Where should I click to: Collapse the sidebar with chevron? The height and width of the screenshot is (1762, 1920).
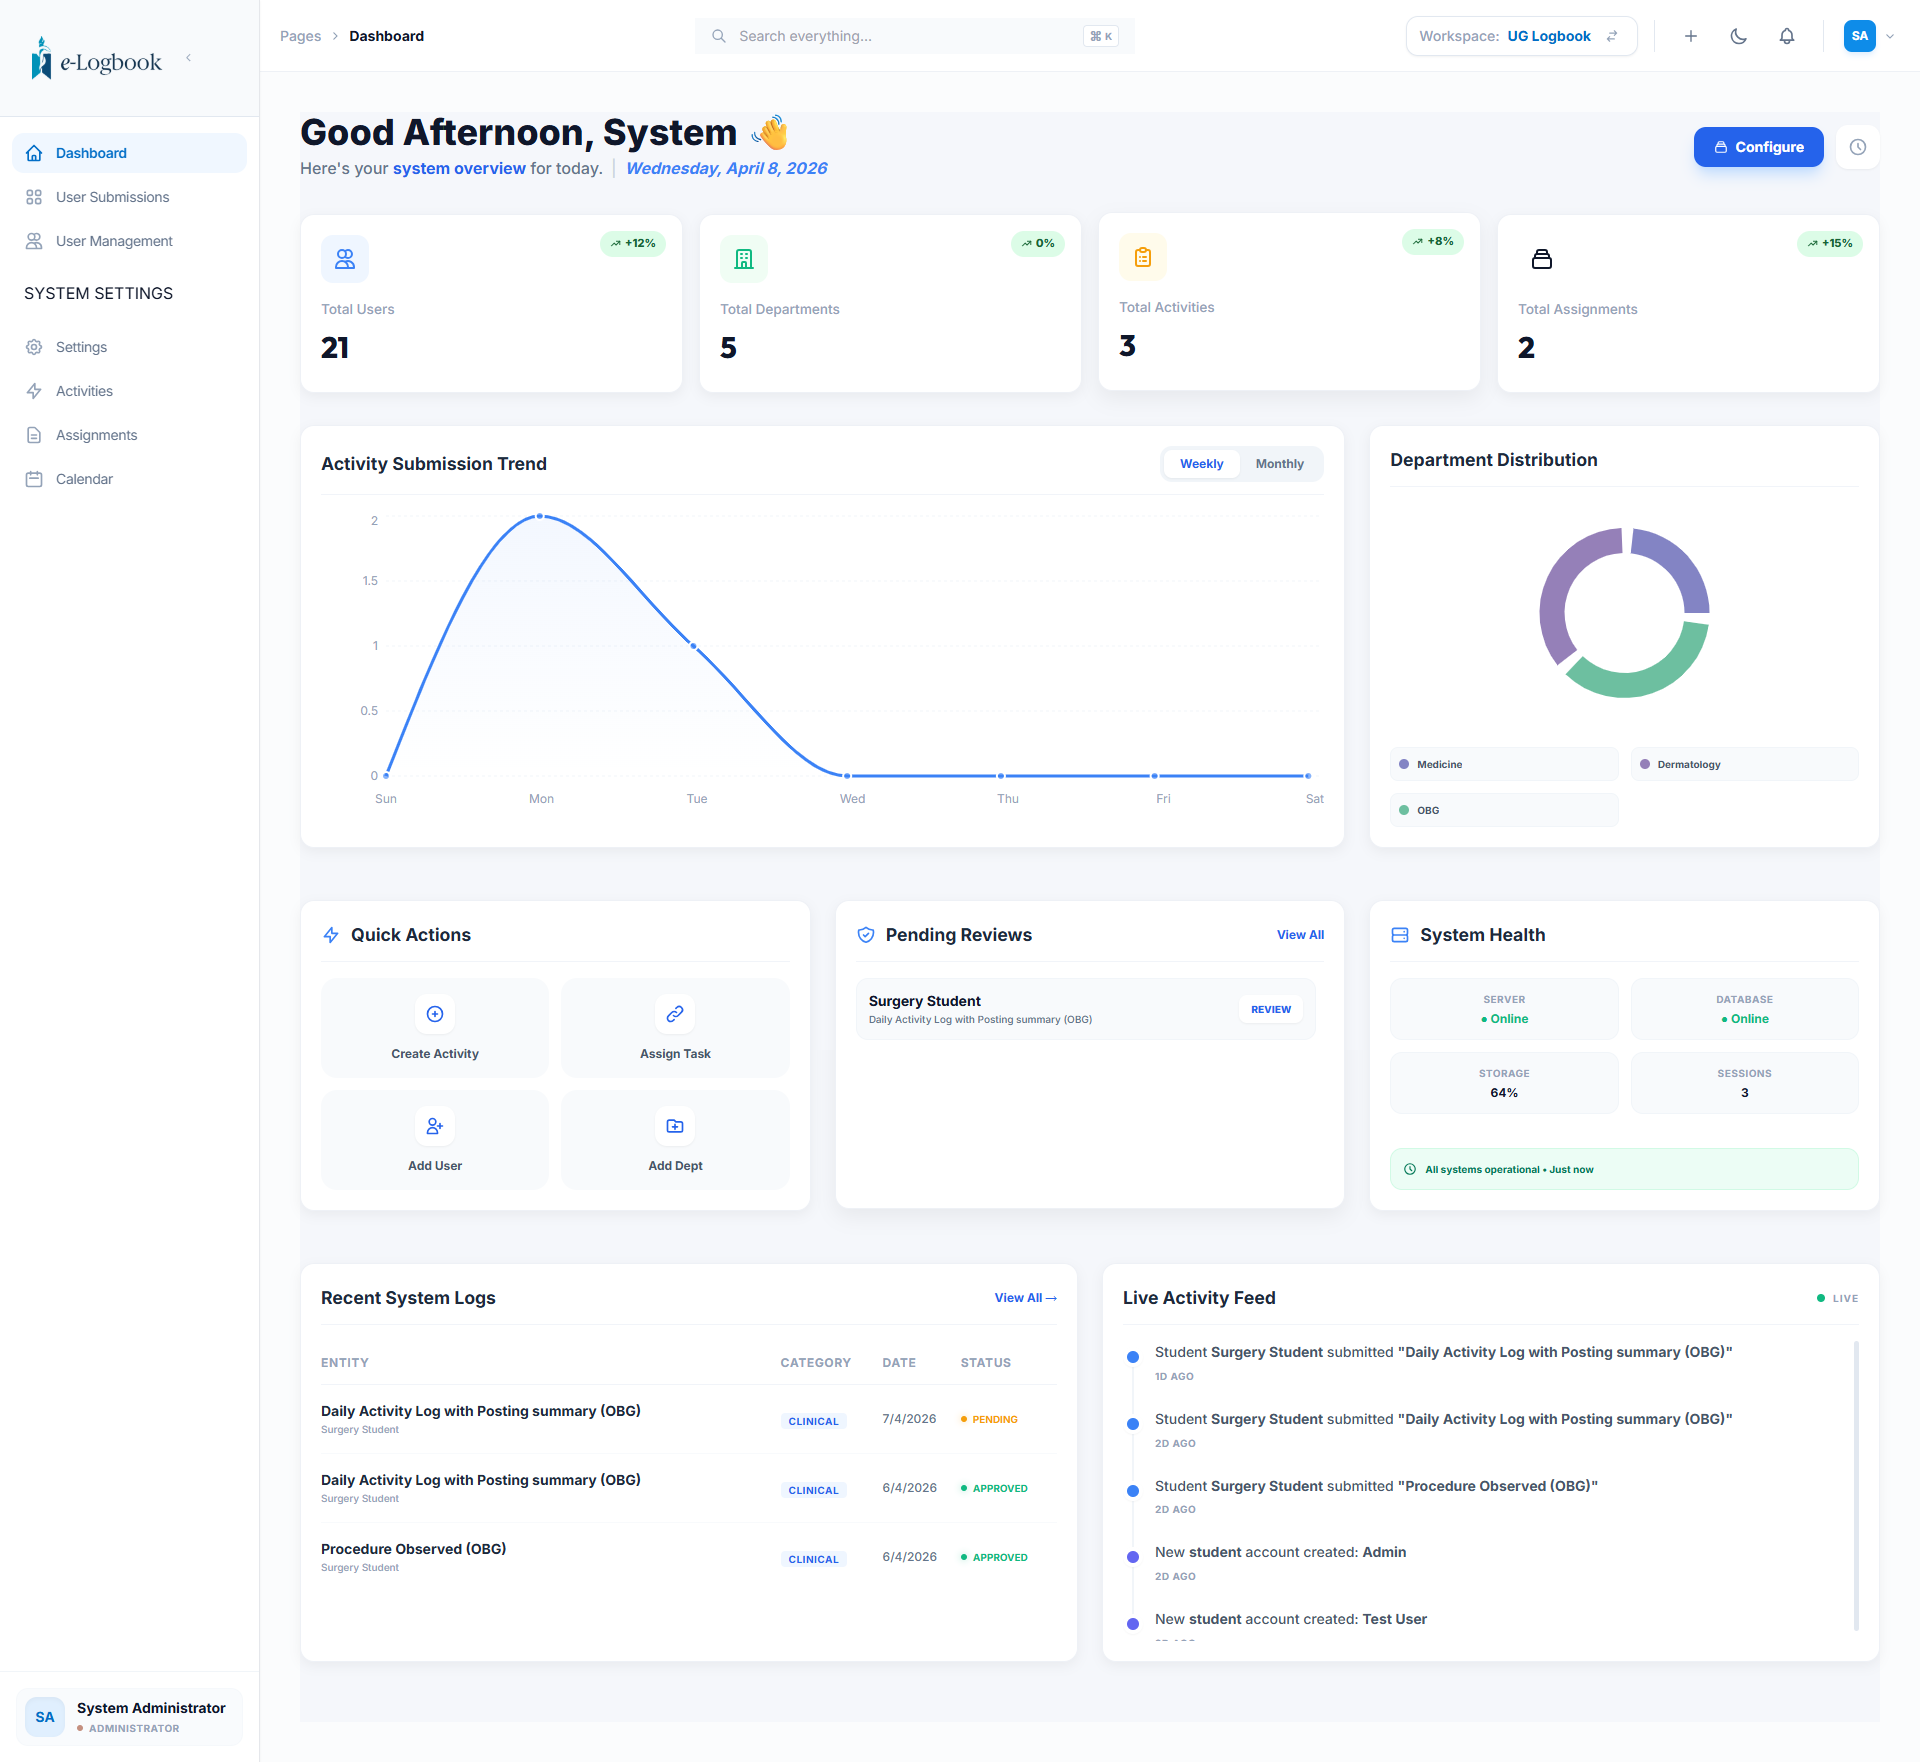click(x=188, y=58)
